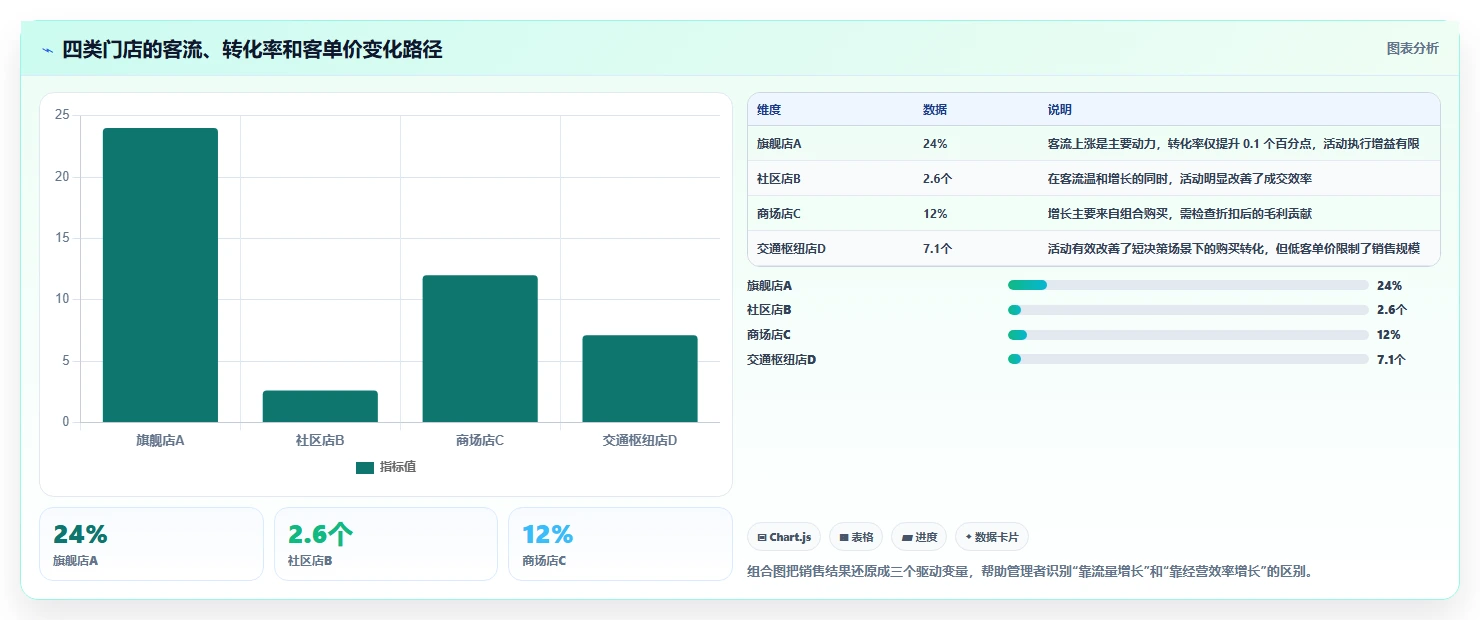Click the 交通枢纽店D x-axis label
1480x620 pixels.
tap(640, 440)
